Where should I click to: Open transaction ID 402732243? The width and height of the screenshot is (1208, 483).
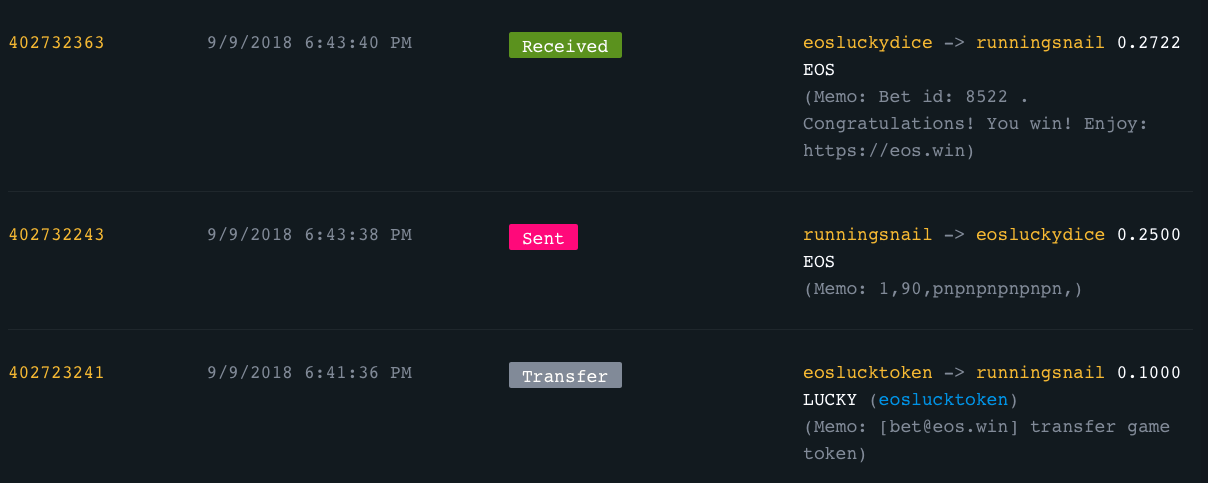pyautogui.click(x=57, y=235)
